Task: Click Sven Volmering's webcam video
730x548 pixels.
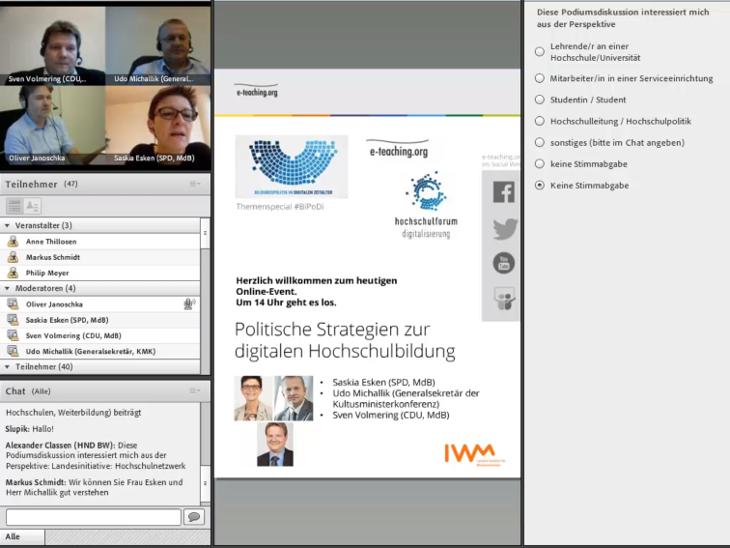Action: coord(53,45)
